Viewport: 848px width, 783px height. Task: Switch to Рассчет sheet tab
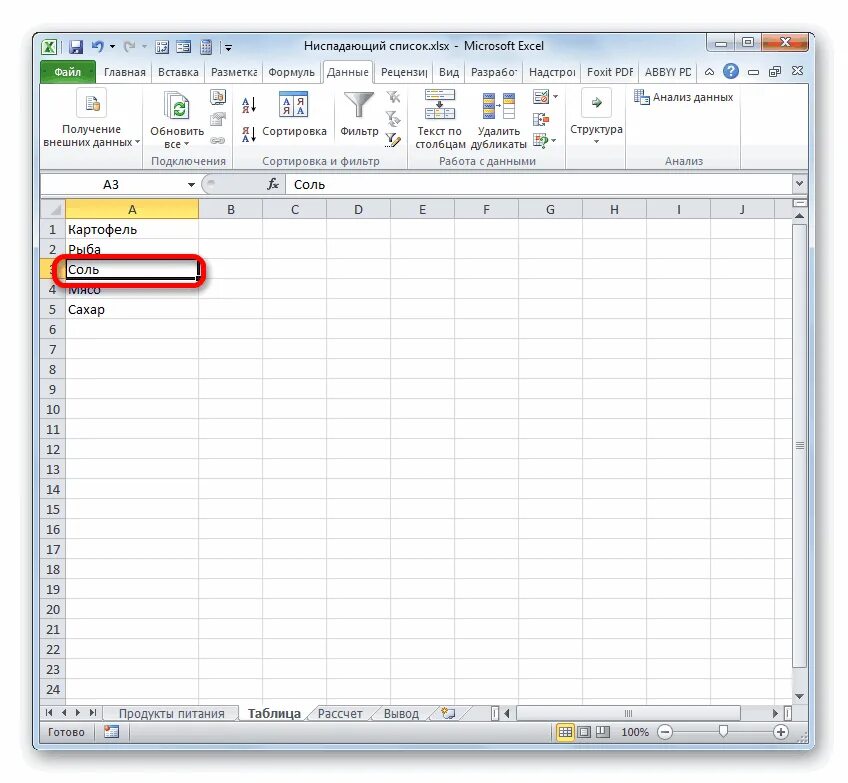(x=340, y=714)
